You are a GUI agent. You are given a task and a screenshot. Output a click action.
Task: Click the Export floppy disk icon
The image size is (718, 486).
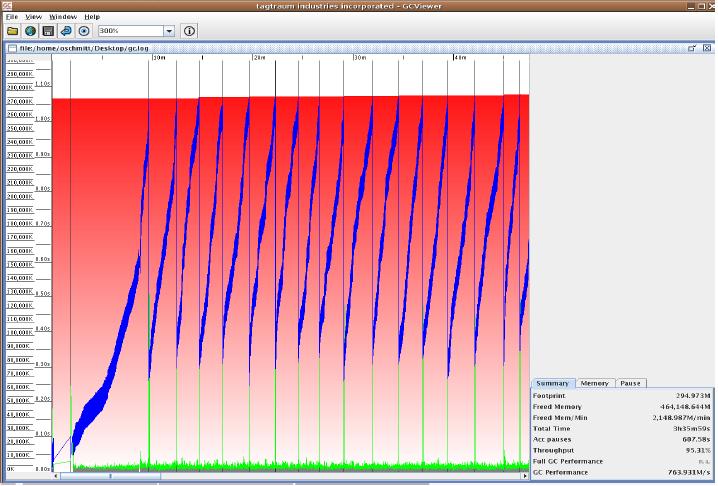pyautogui.click(x=47, y=31)
